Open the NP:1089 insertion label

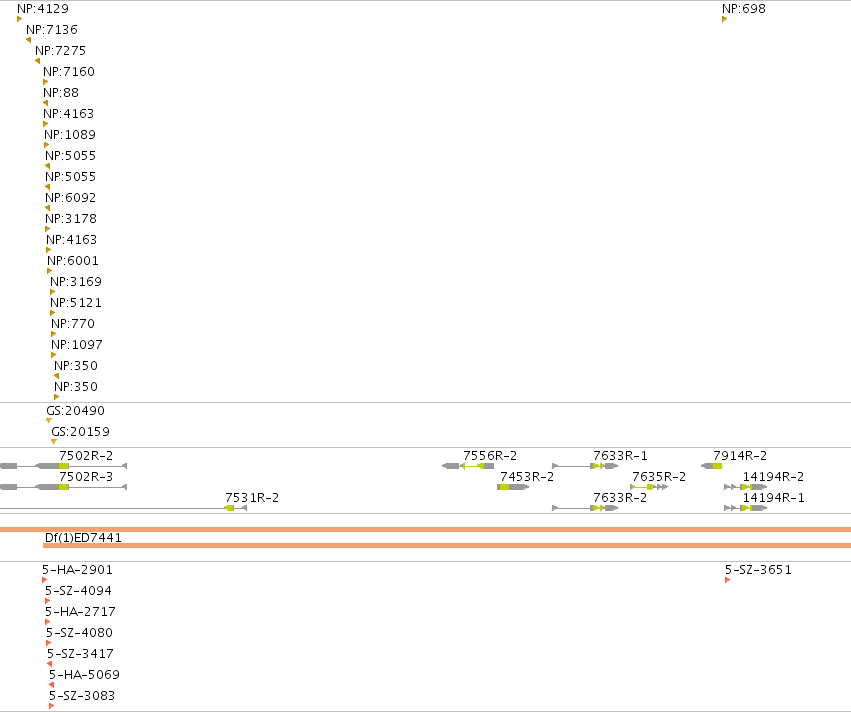click(x=70, y=135)
